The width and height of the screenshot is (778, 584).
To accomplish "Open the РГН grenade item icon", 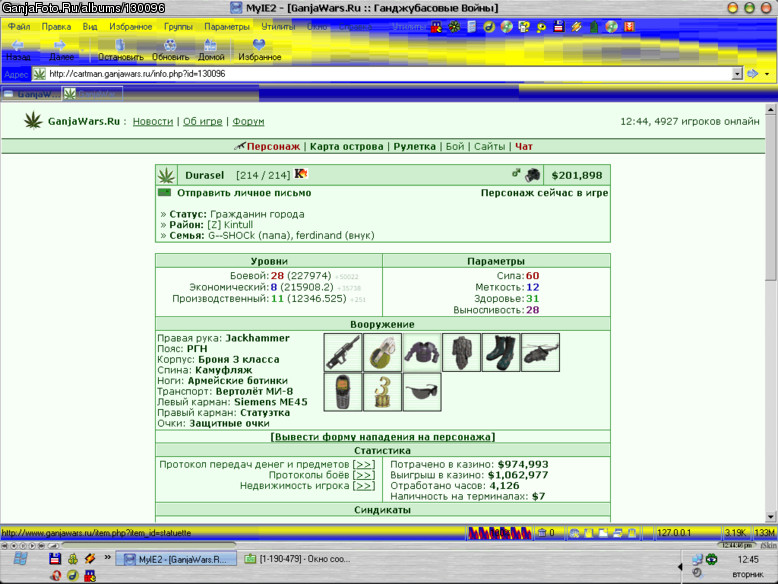I will [382, 352].
